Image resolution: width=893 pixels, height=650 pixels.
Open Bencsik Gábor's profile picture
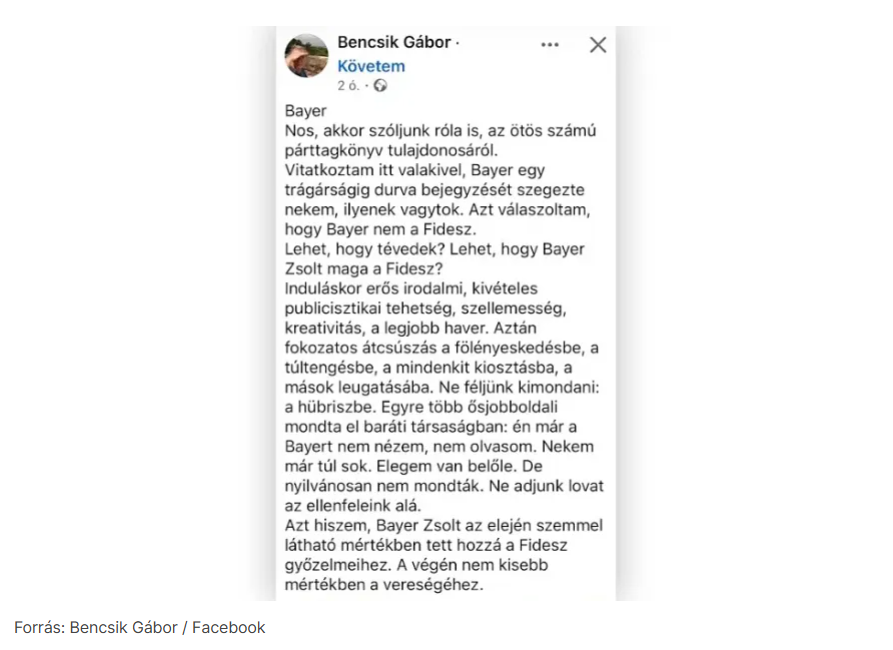307,56
